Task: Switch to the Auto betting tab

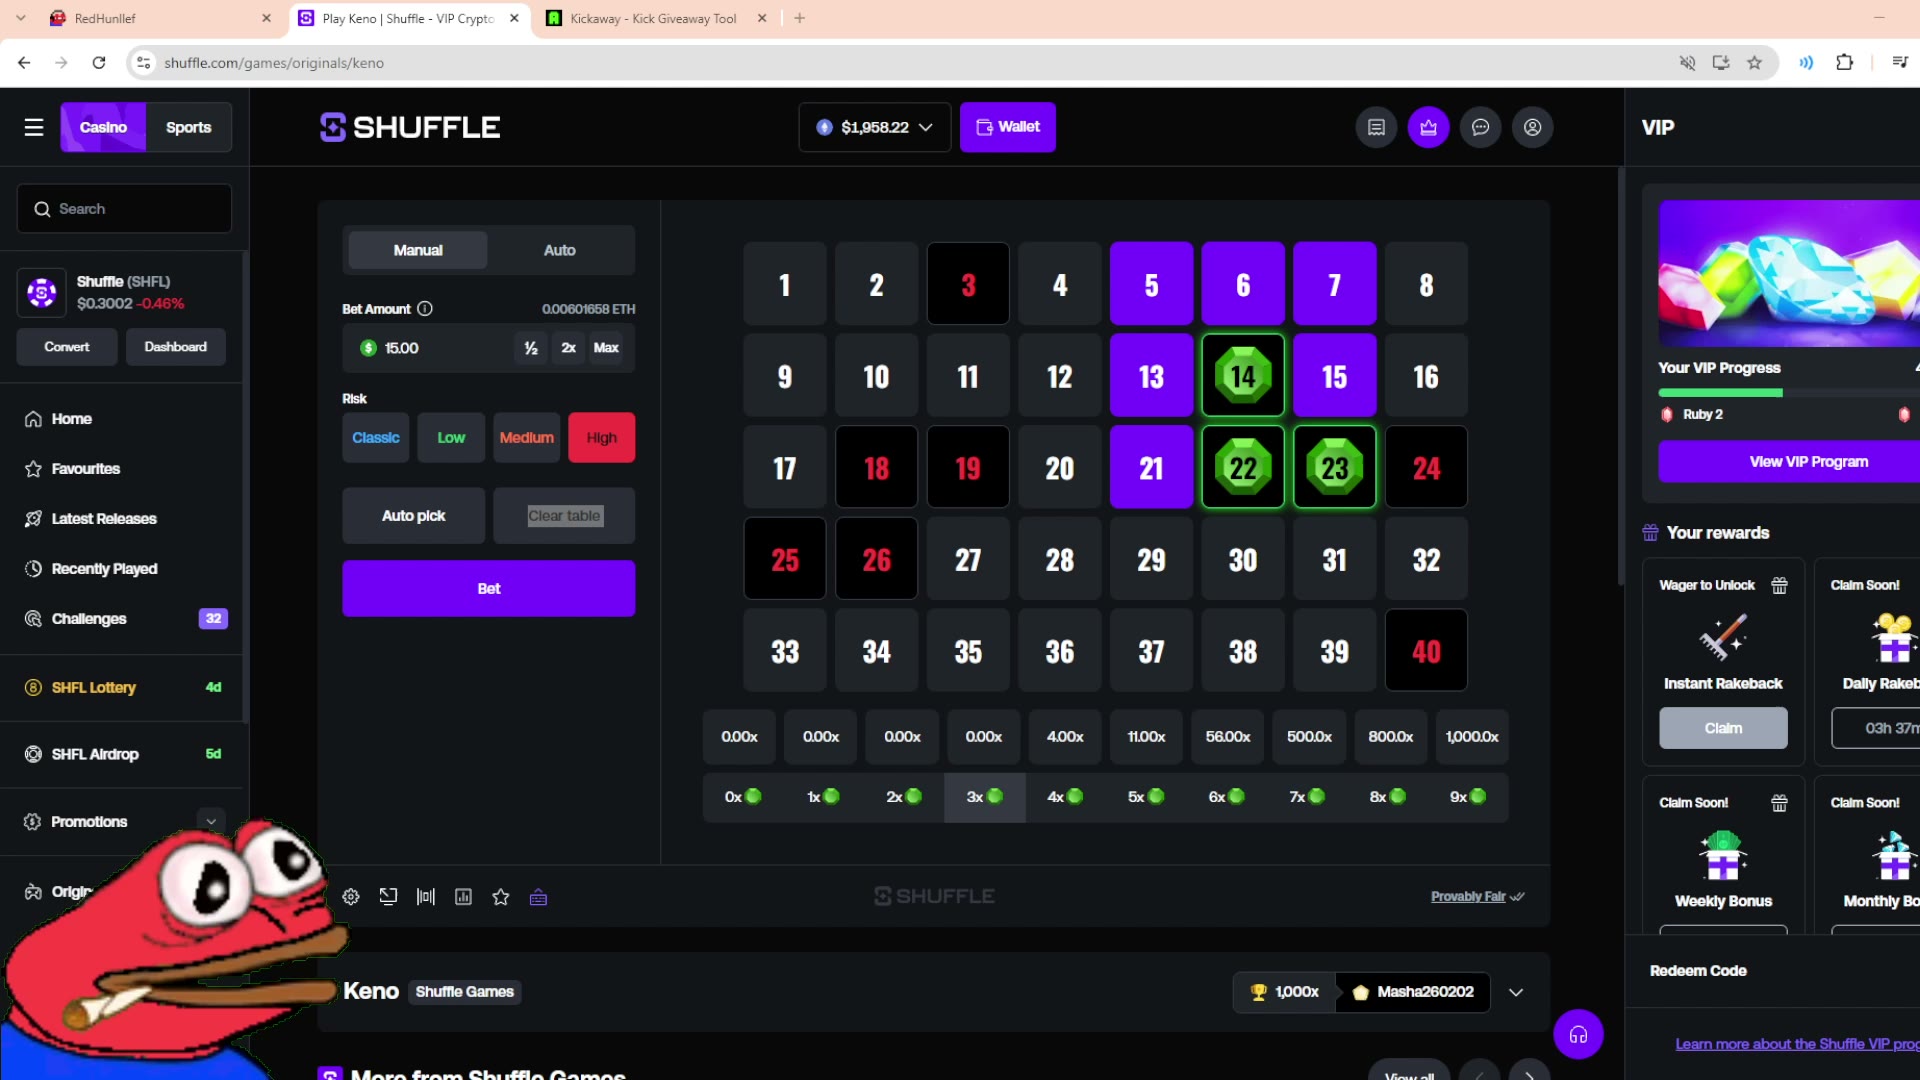Action: 560,250
